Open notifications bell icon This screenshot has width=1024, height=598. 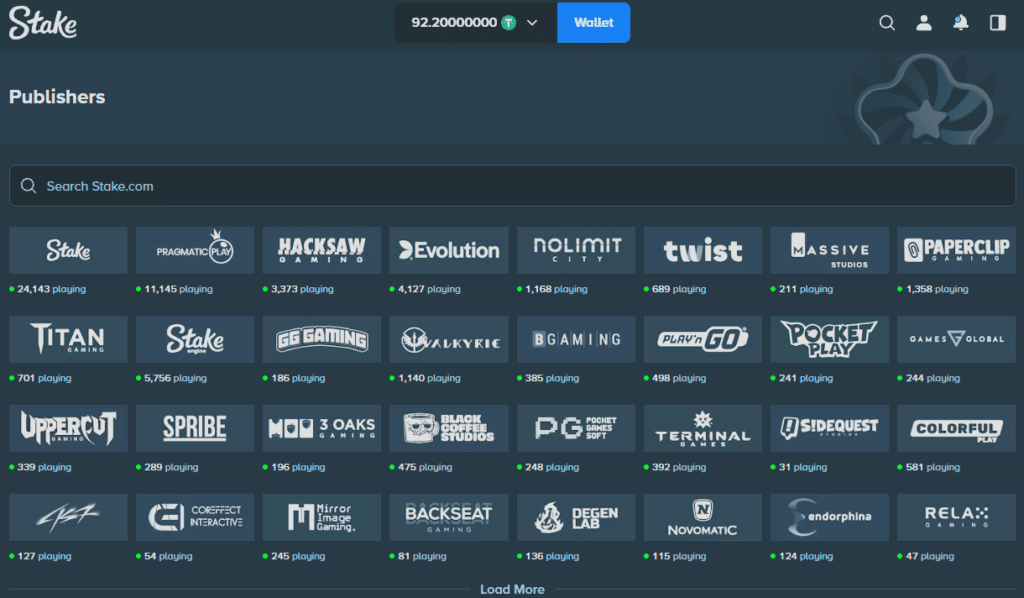coord(961,23)
